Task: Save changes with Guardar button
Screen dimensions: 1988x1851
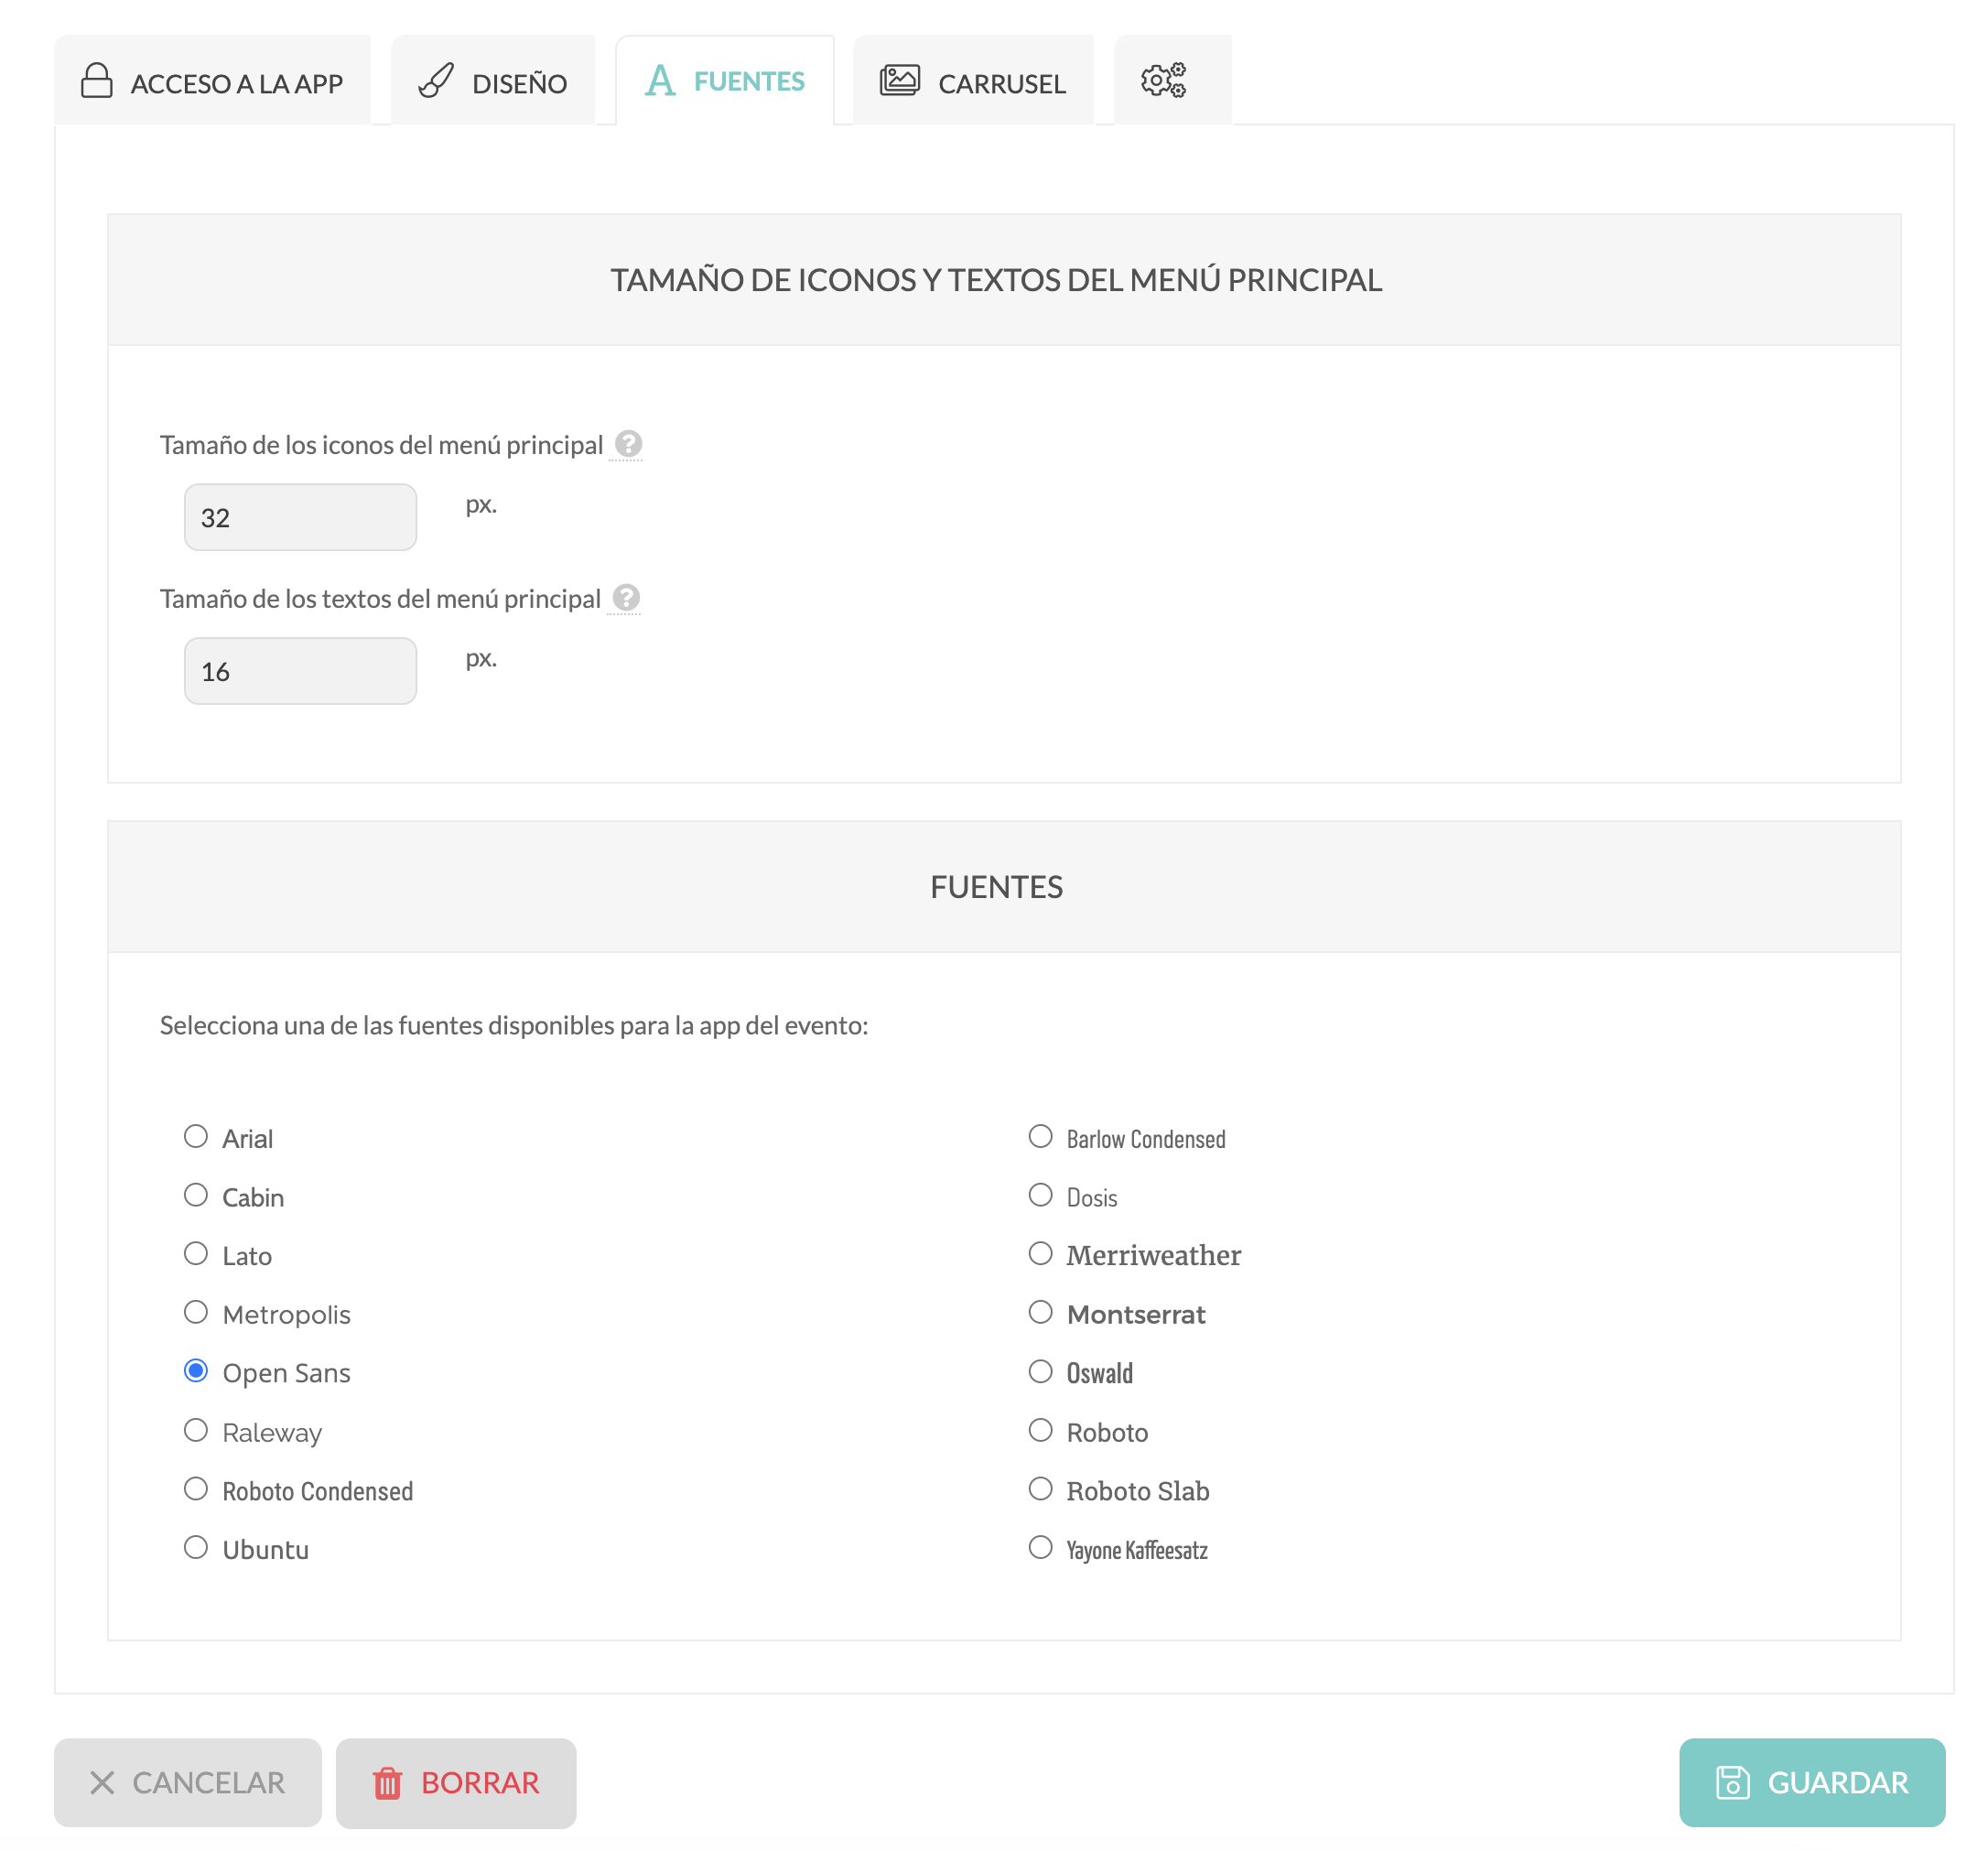Action: (1812, 1782)
